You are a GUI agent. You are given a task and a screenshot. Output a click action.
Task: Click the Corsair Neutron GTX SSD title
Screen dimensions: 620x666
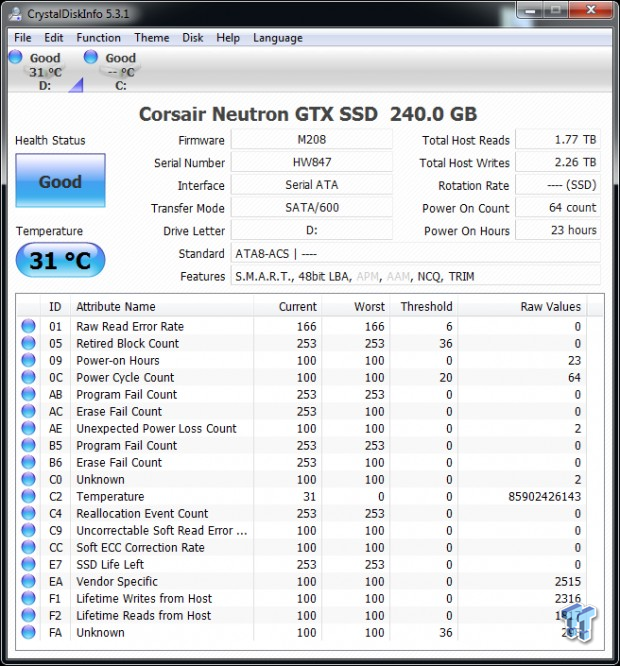coord(308,114)
